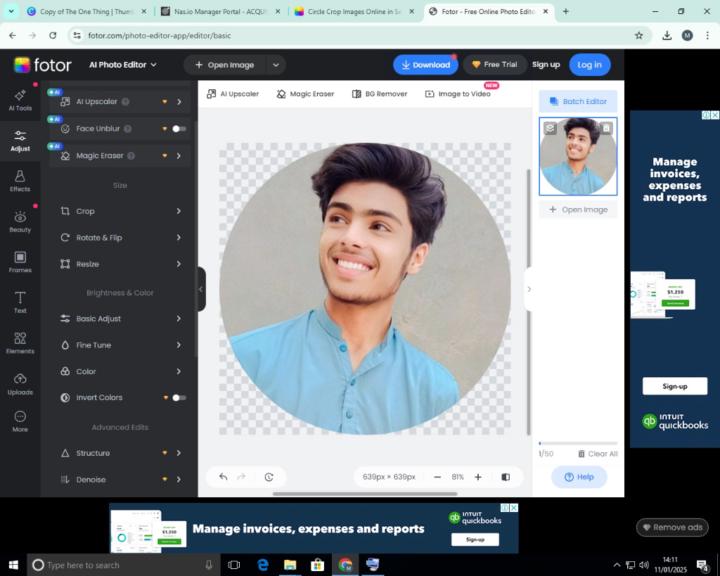Open Task View on taskbar

point(234,565)
